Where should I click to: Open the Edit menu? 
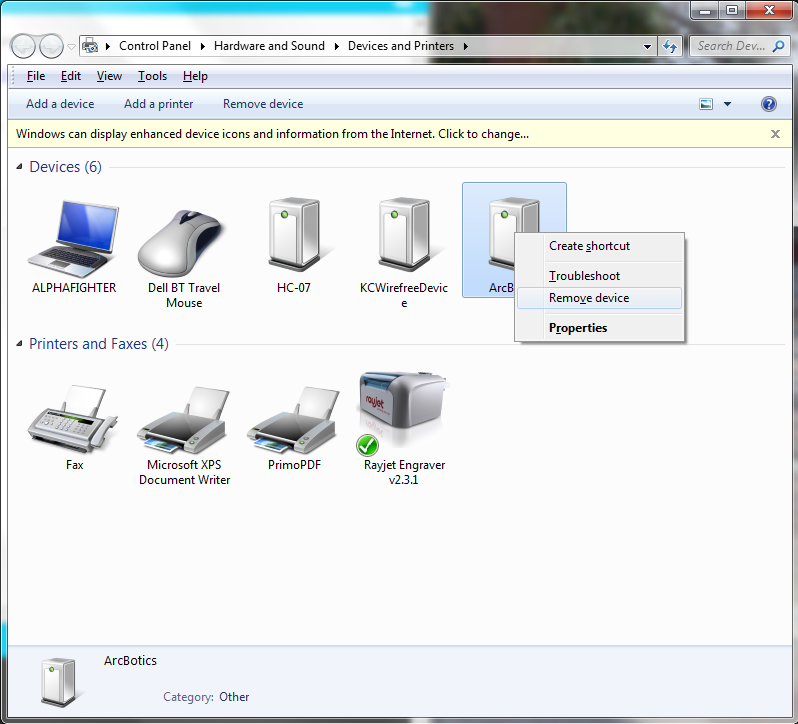point(71,76)
